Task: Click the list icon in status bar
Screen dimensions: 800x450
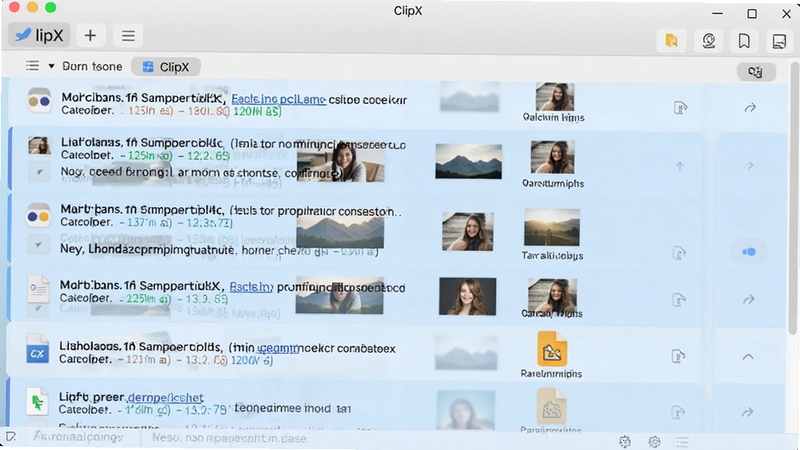Action: [x=683, y=441]
